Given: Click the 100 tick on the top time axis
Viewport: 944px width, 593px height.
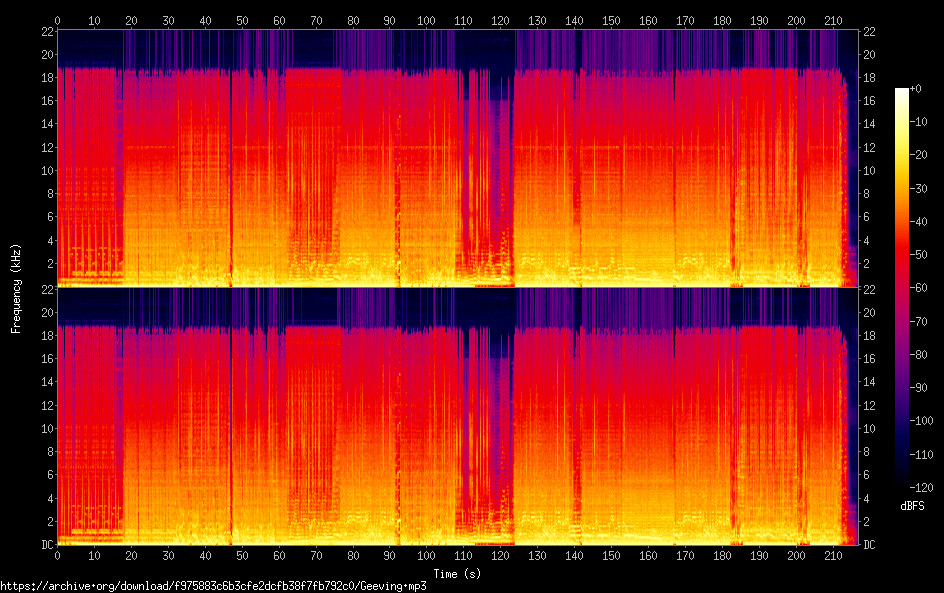Looking at the screenshot, I should pyautogui.click(x=427, y=20).
